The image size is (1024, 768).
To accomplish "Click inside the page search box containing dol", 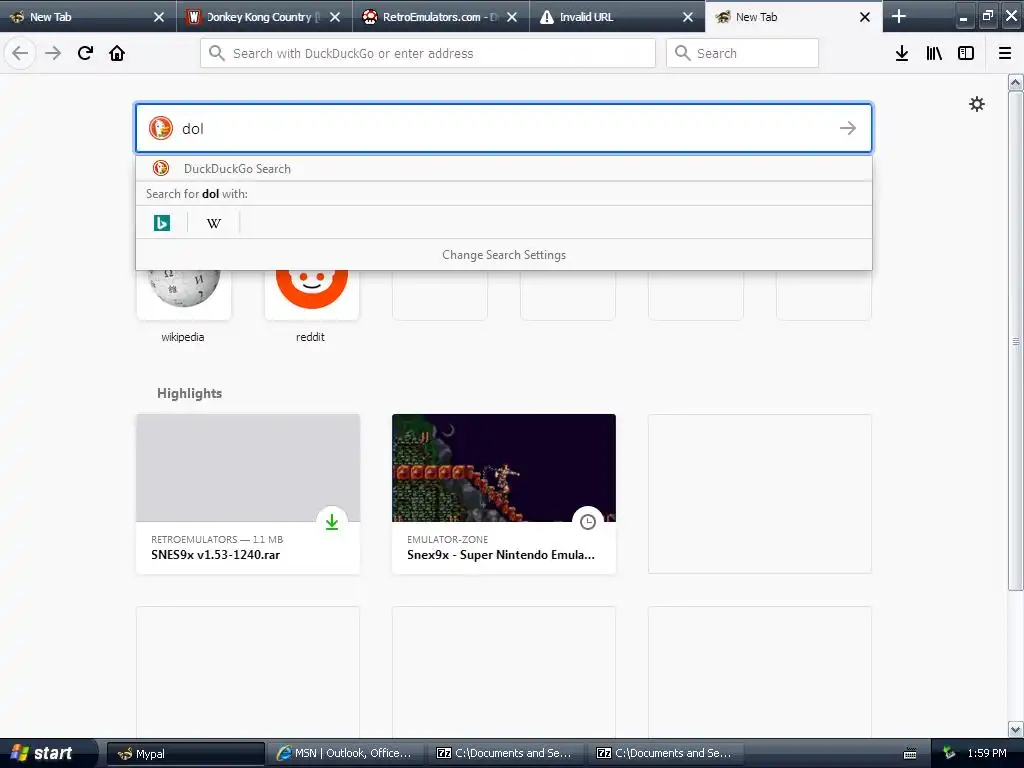I will point(504,128).
